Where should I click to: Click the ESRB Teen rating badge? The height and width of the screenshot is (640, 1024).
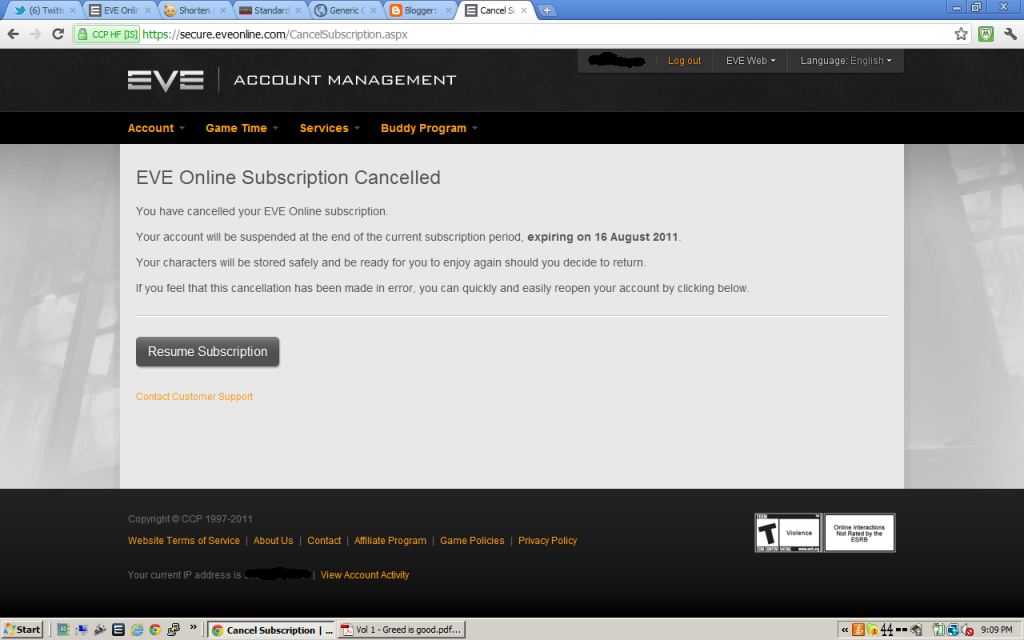coord(788,533)
